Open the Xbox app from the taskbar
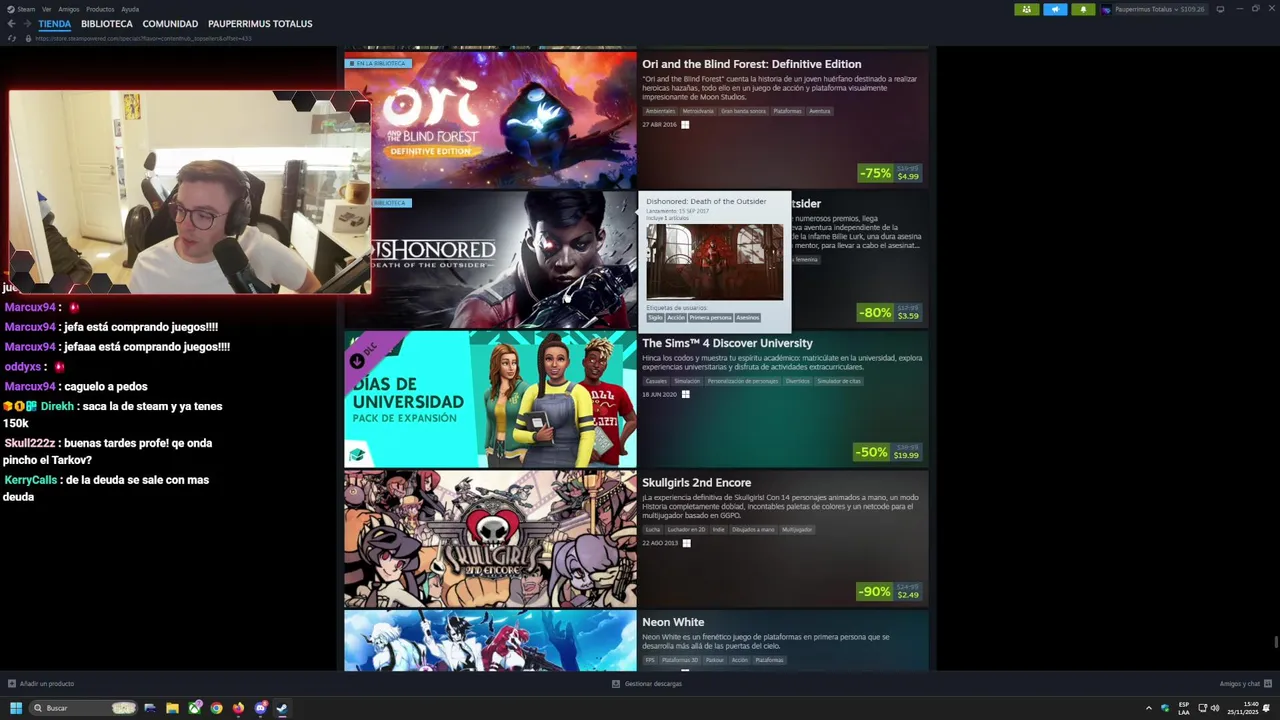 tap(194, 708)
